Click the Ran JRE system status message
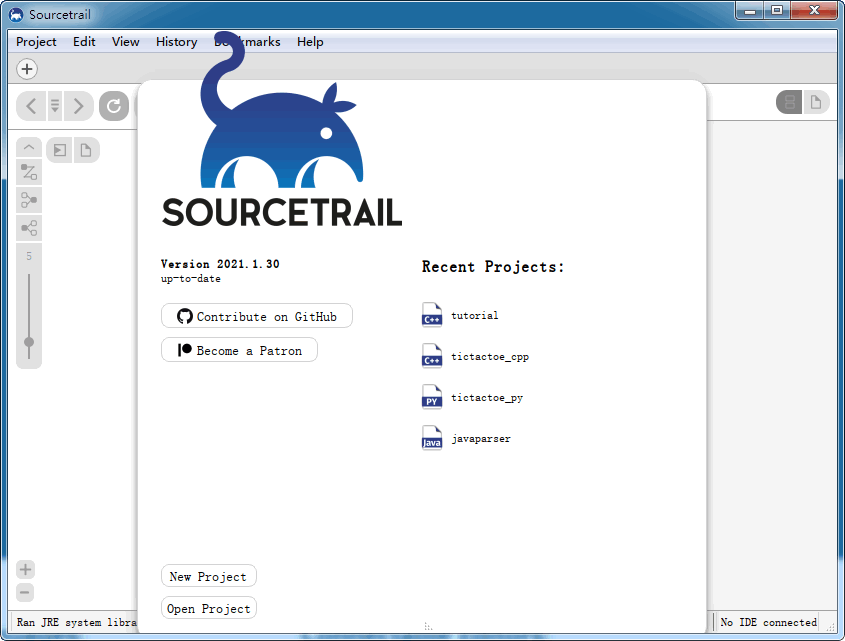This screenshot has width=845, height=641. (77, 622)
